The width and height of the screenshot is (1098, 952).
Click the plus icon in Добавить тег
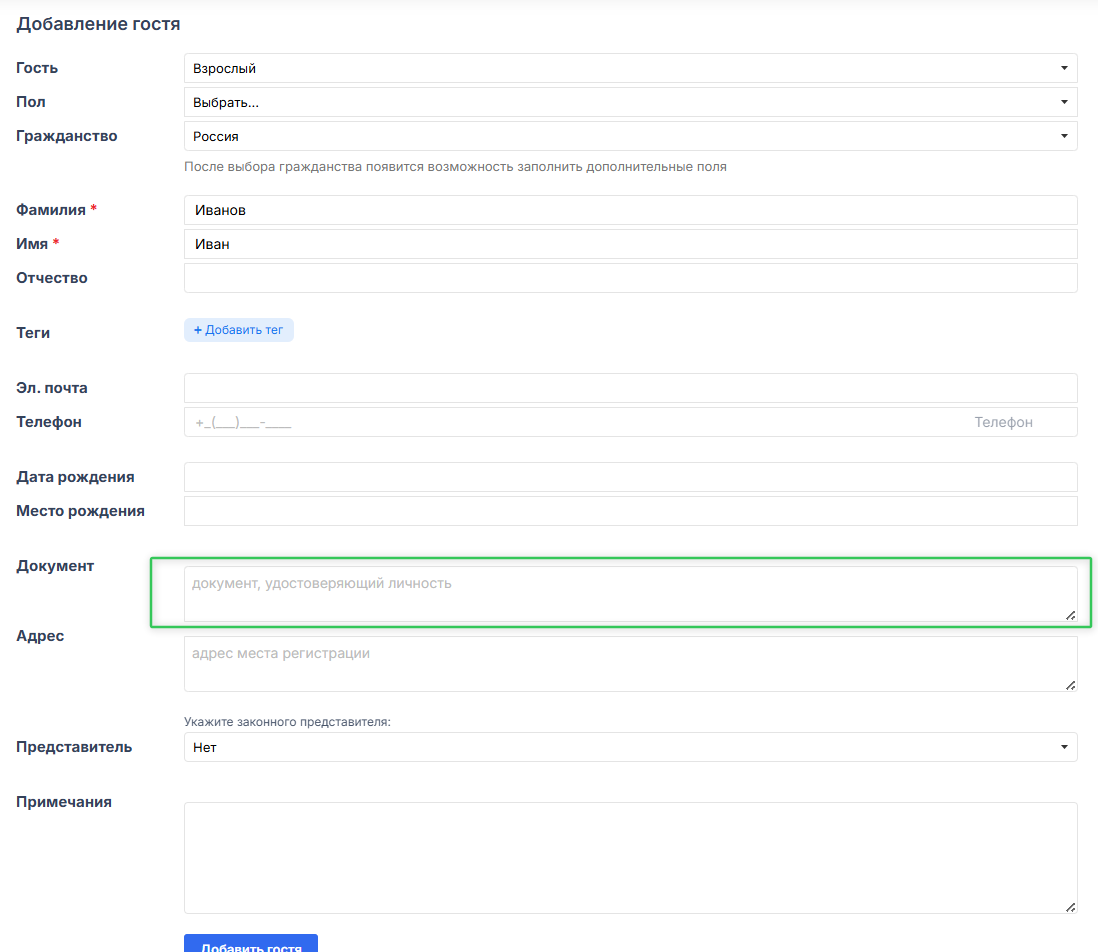tap(198, 330)
